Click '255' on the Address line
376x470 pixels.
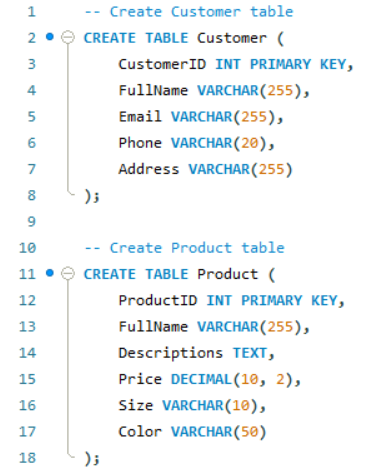point(272,169)
